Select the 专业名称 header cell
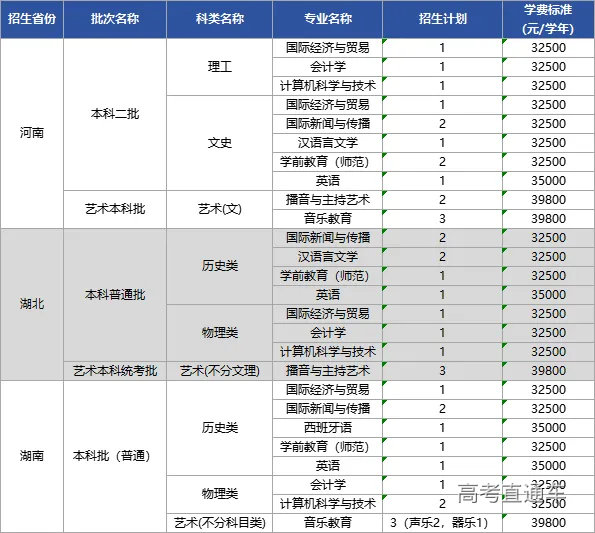Image resolution: width=595 pixels, height=533 pixels. (x=327, y=19)
